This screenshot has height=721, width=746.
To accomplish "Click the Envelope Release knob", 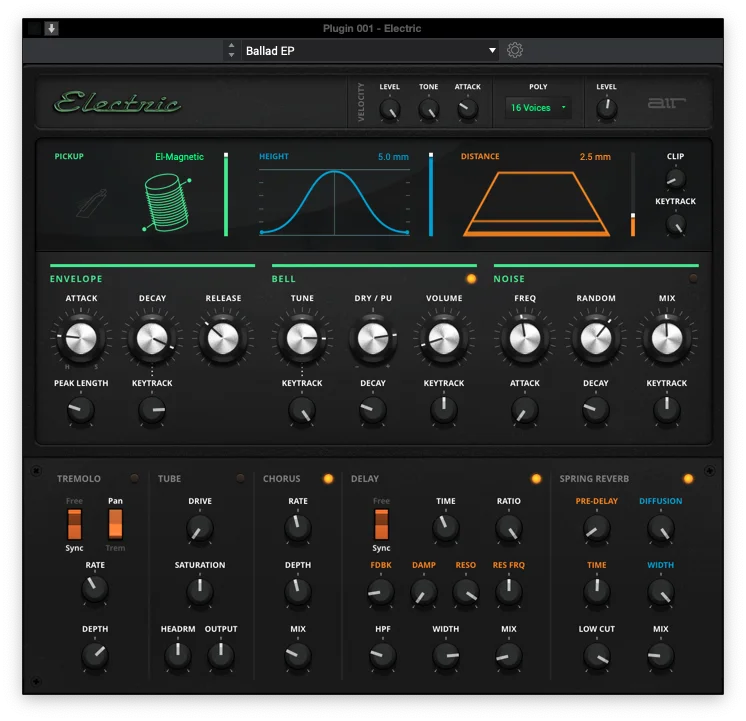I will [x=223, y=338].
